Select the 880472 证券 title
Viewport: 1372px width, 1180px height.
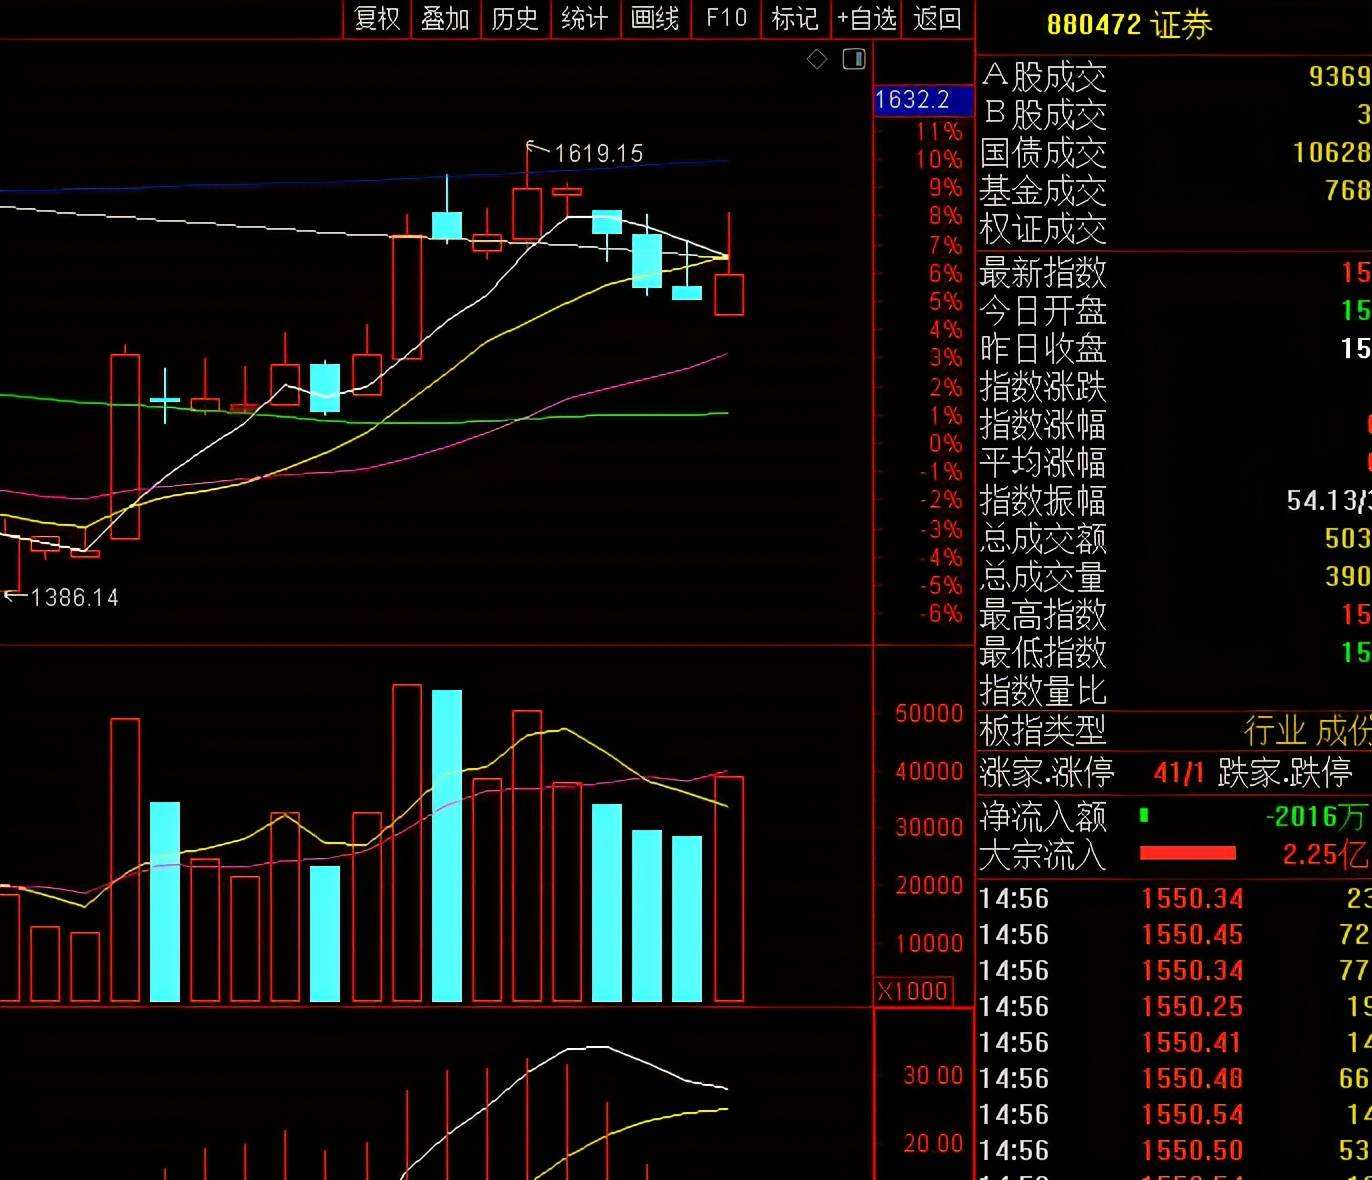[x=1129, y=24]
